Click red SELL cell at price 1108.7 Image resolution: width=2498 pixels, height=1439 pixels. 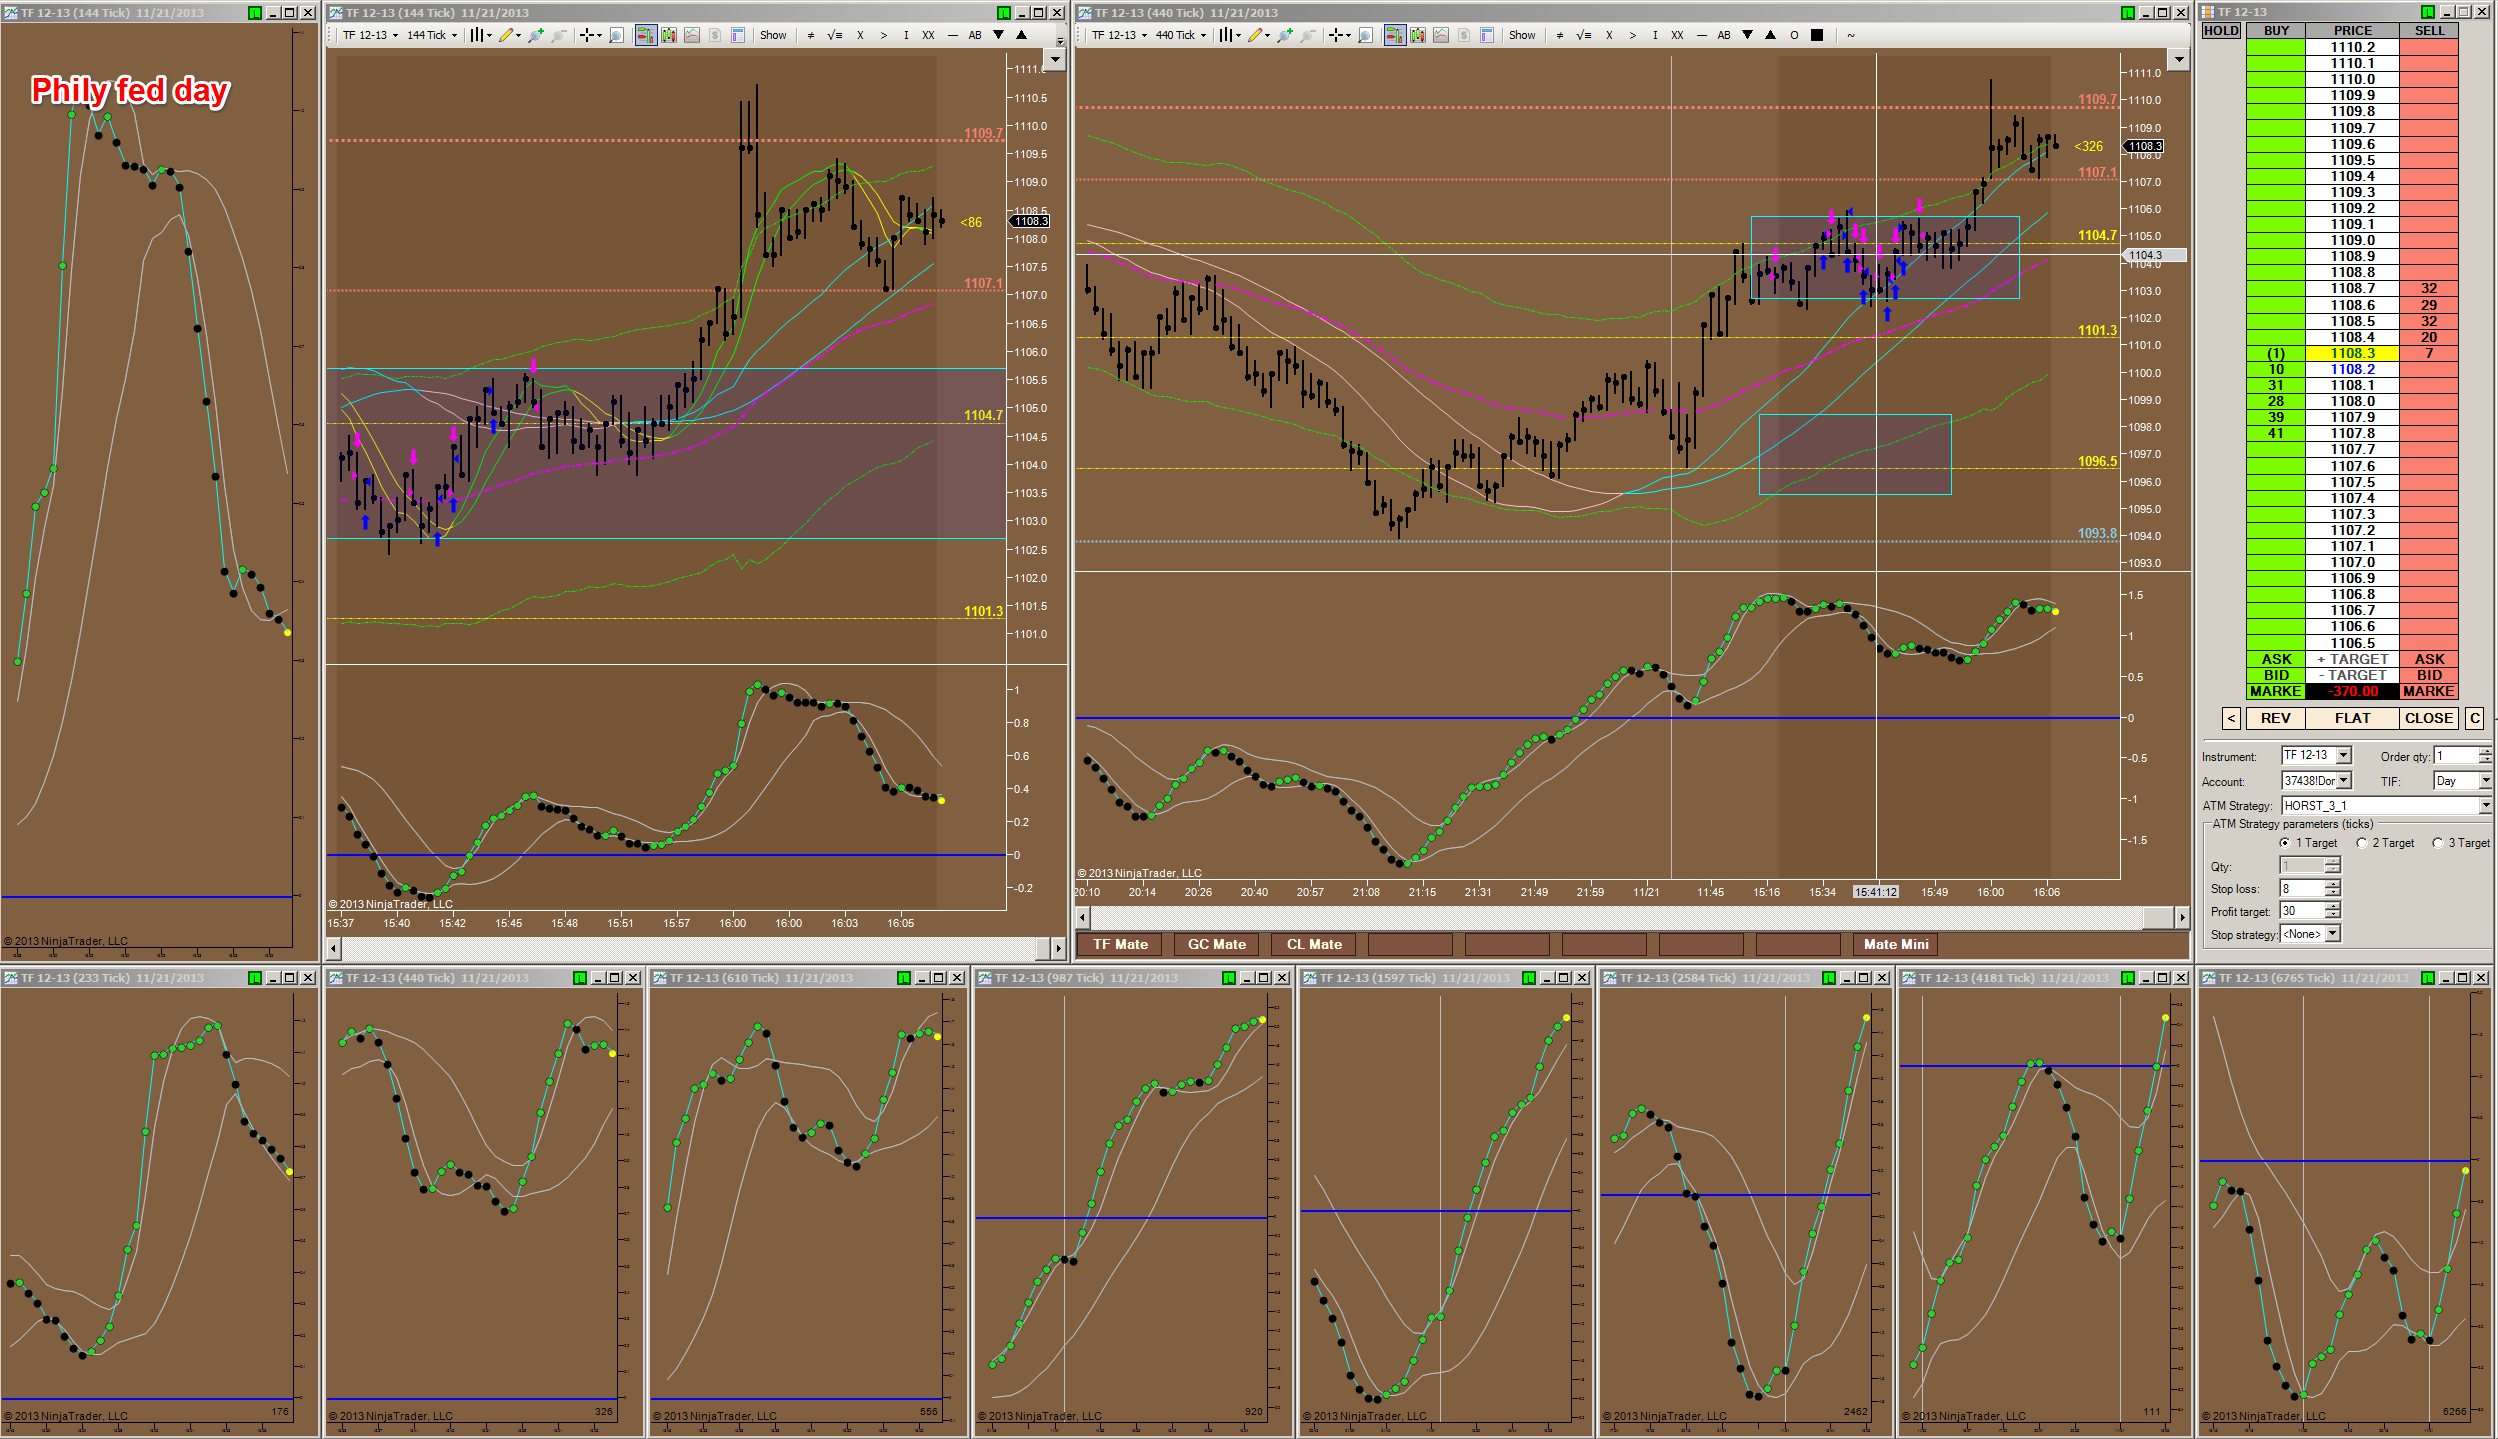[x=2428, y=288]
